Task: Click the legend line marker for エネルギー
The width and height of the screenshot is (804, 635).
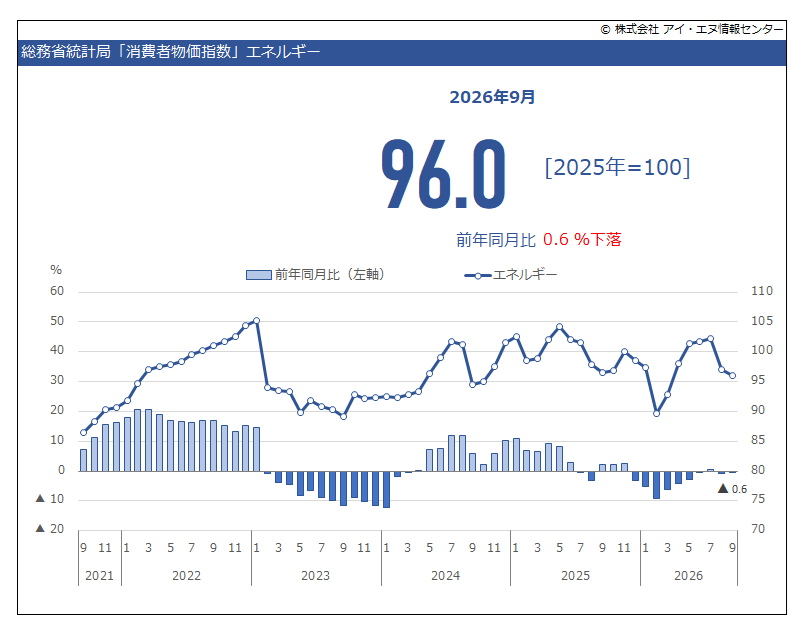Action: tap(477, 275)
